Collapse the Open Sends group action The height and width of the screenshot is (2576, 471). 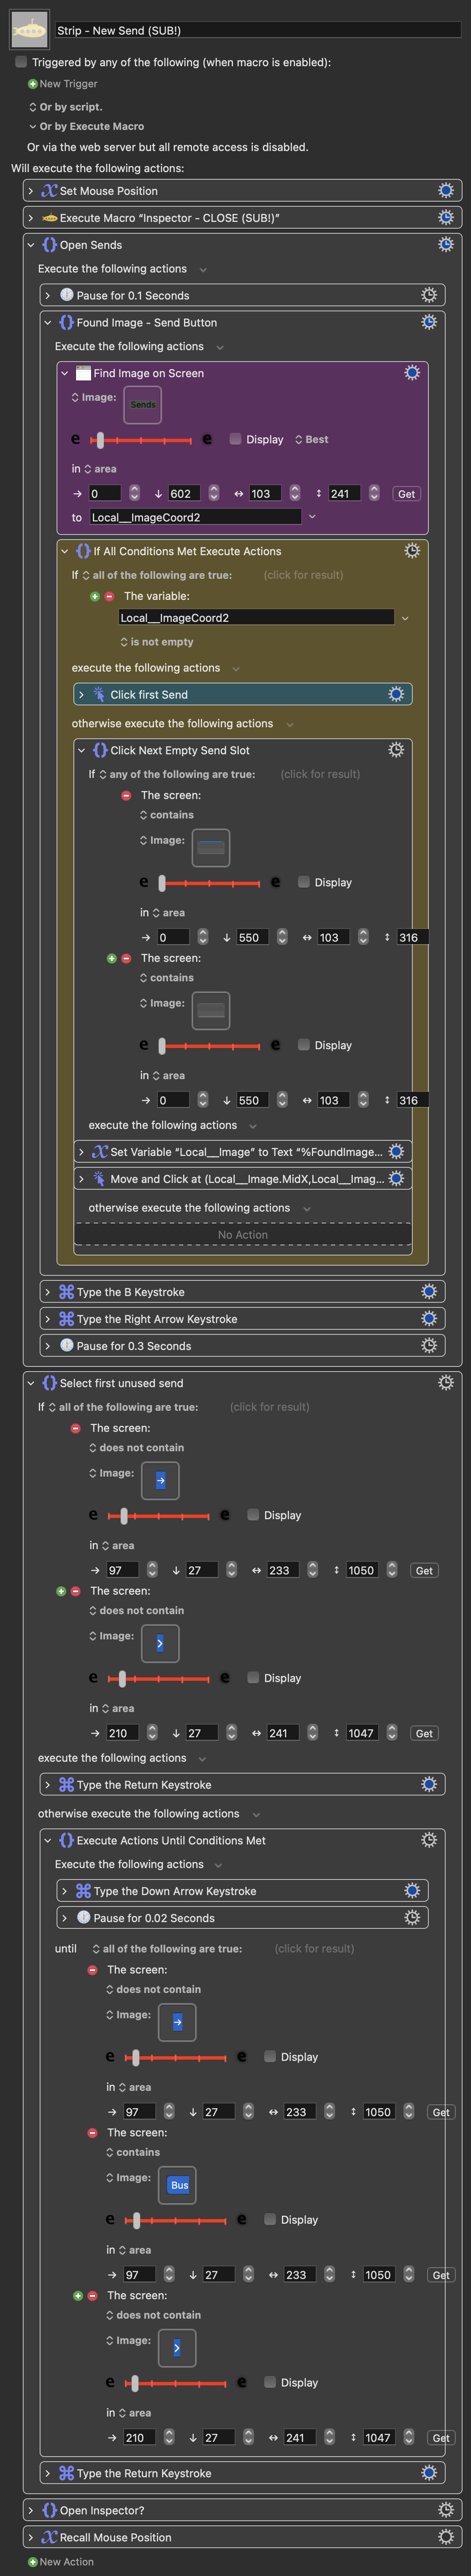coord(30,245)
